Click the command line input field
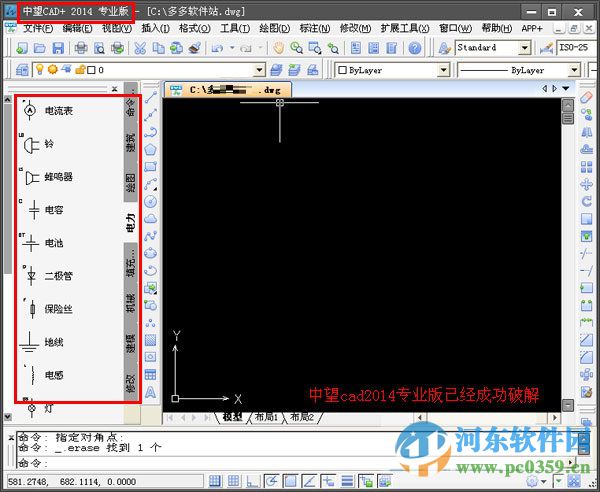Viewport: 600px width, 492px height. [295, 463]
